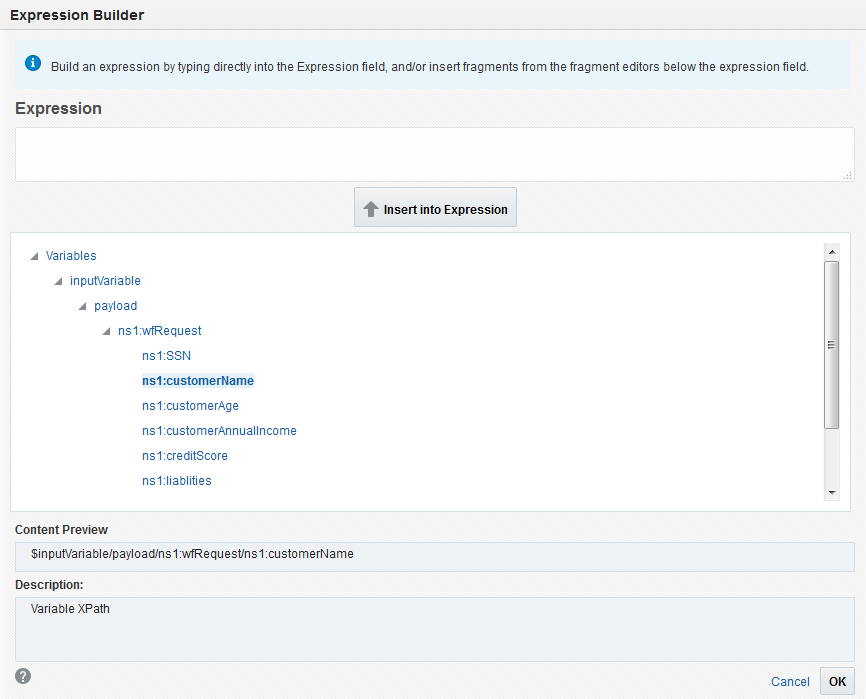Collapse the payload node
Image resolution: width=866 pixels, height=699 pixels.
(x=83, y=306)
